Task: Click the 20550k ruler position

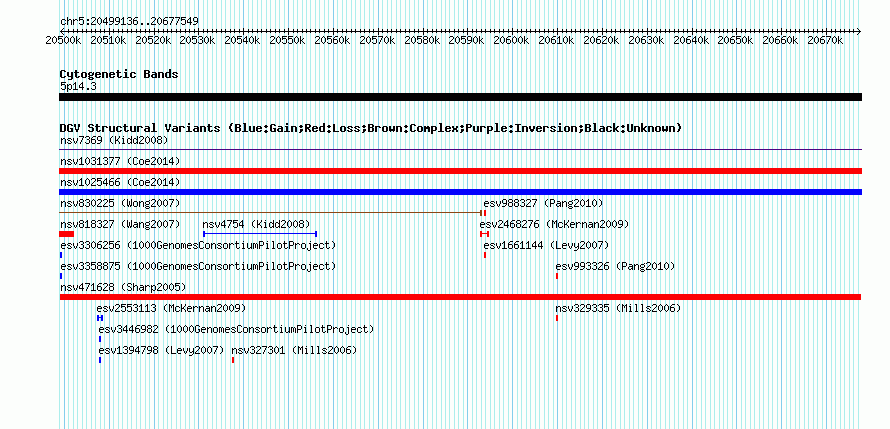Action: [289, 40]
